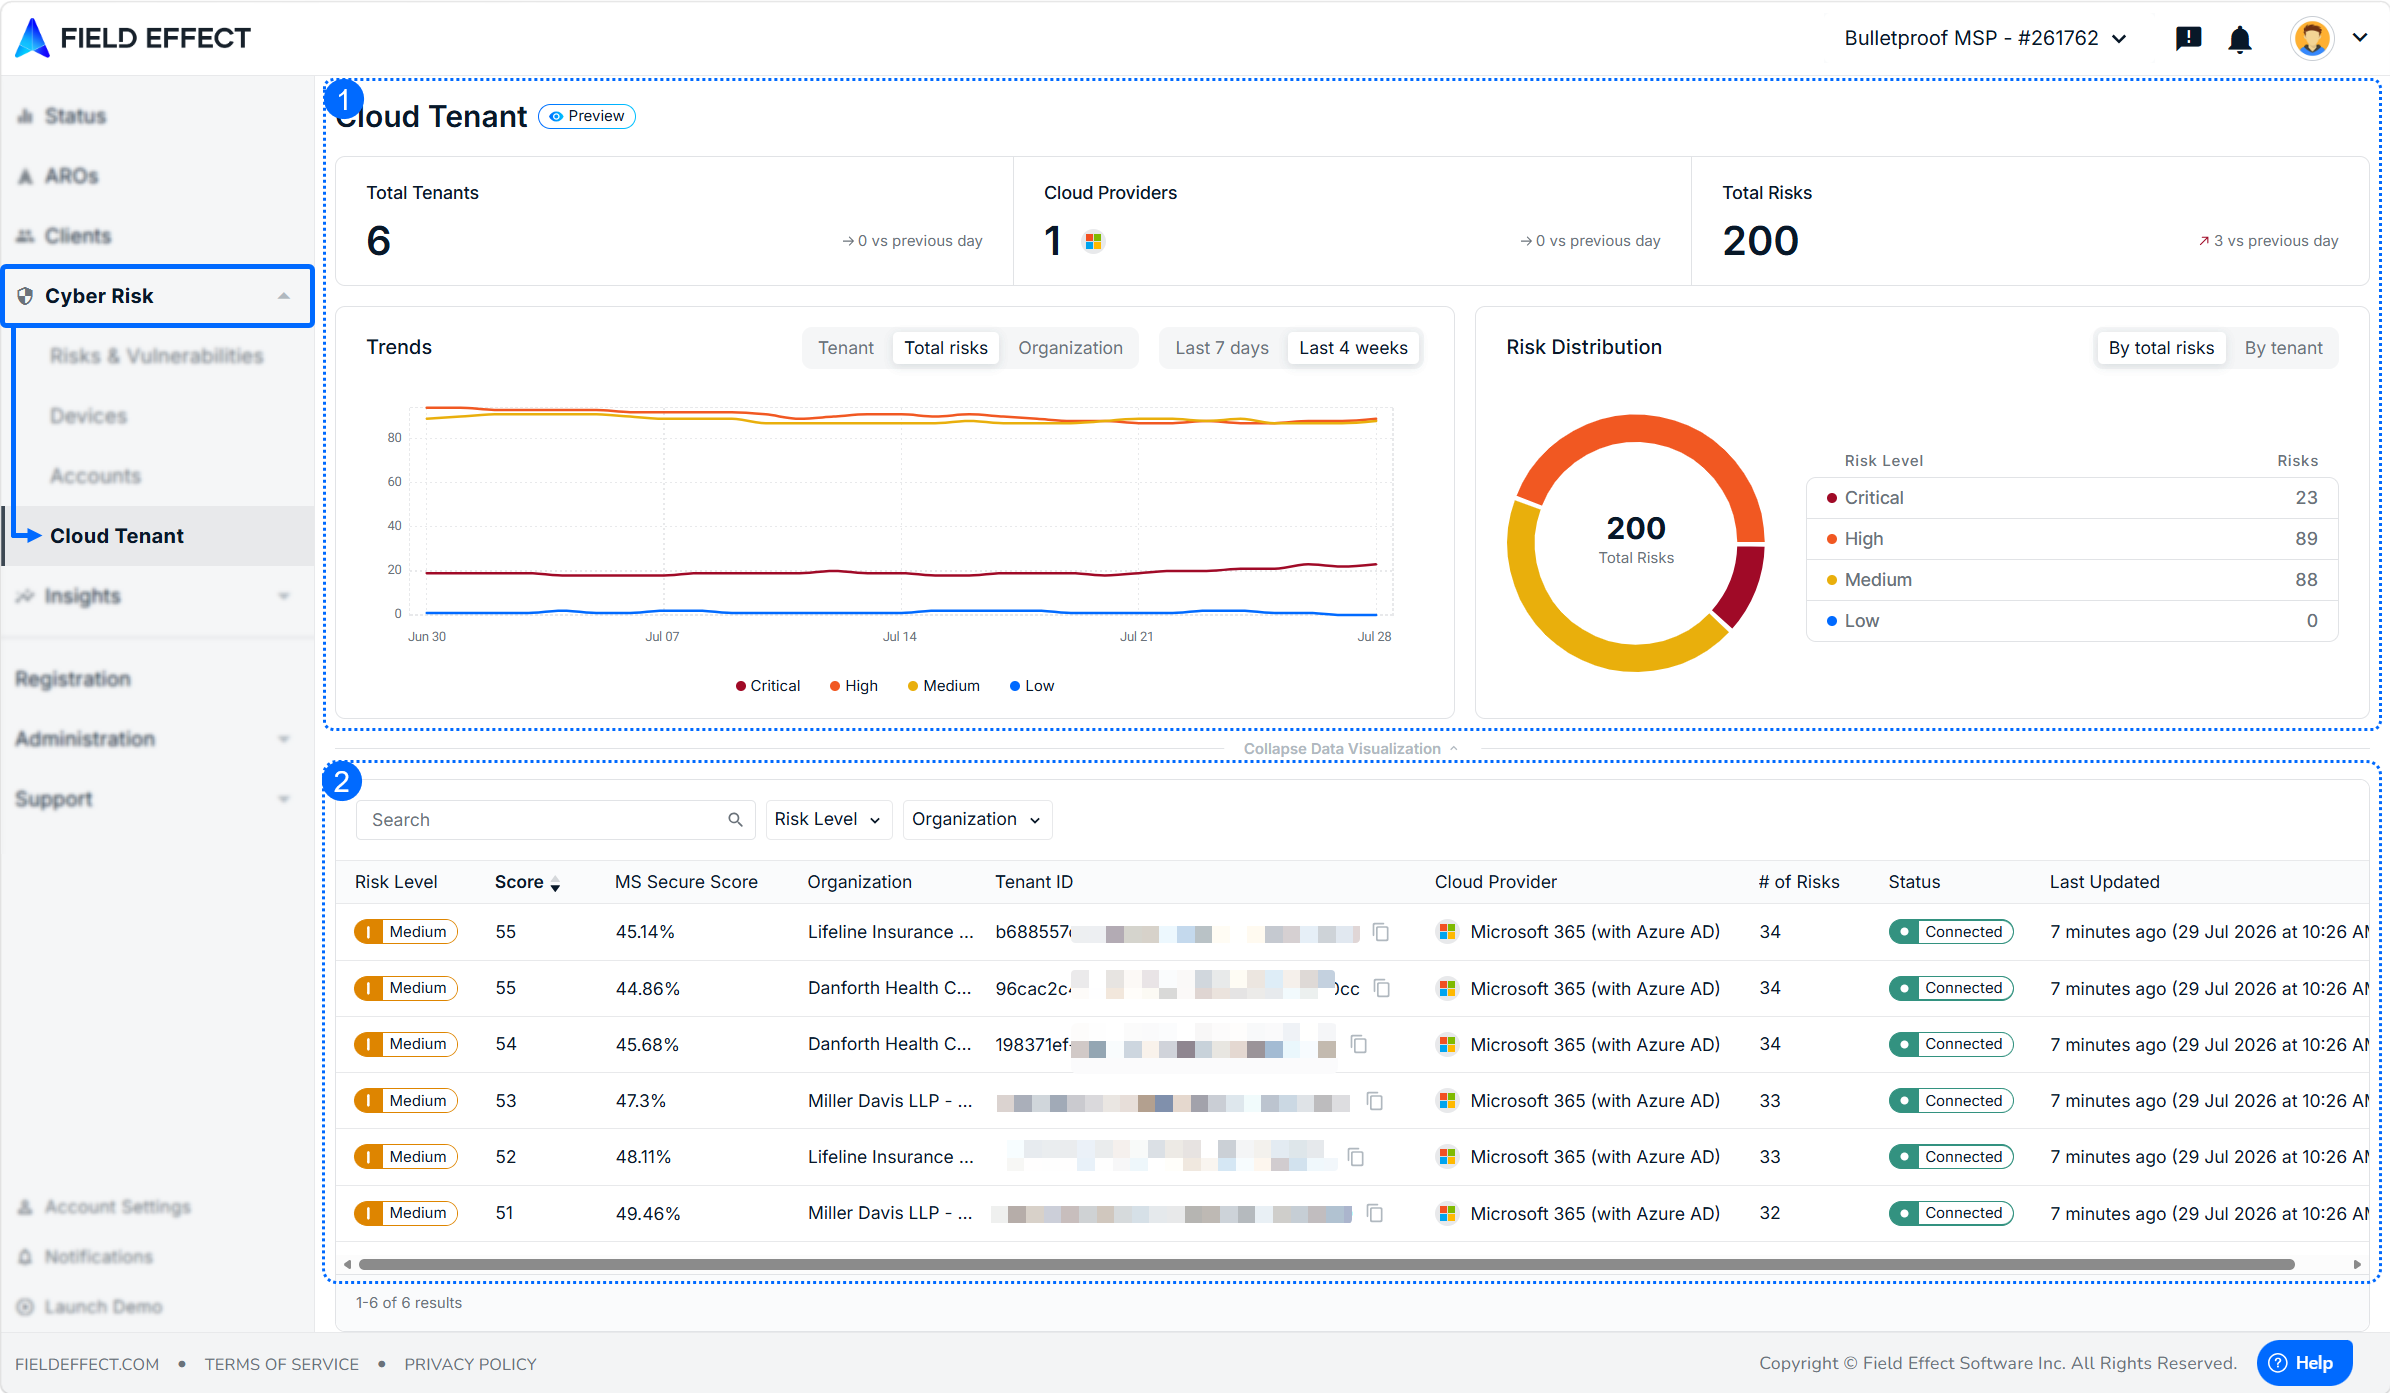Switch risk distribution to By tenant
Screen dimensions: 2390x1393
tap(2283, 348)
